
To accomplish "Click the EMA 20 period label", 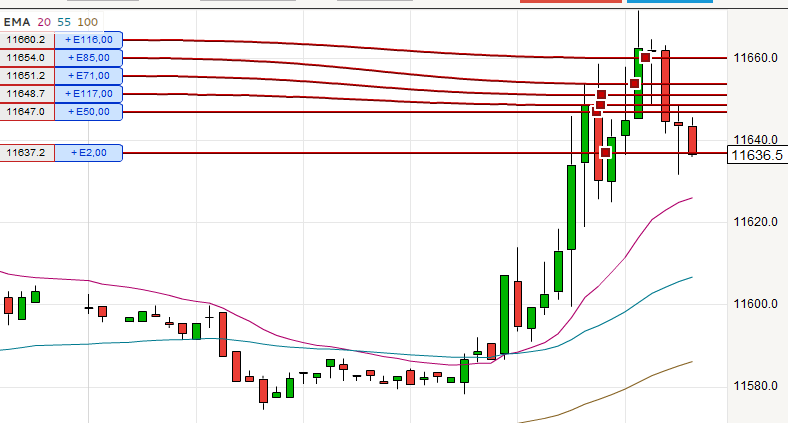I will click(44, 22).
